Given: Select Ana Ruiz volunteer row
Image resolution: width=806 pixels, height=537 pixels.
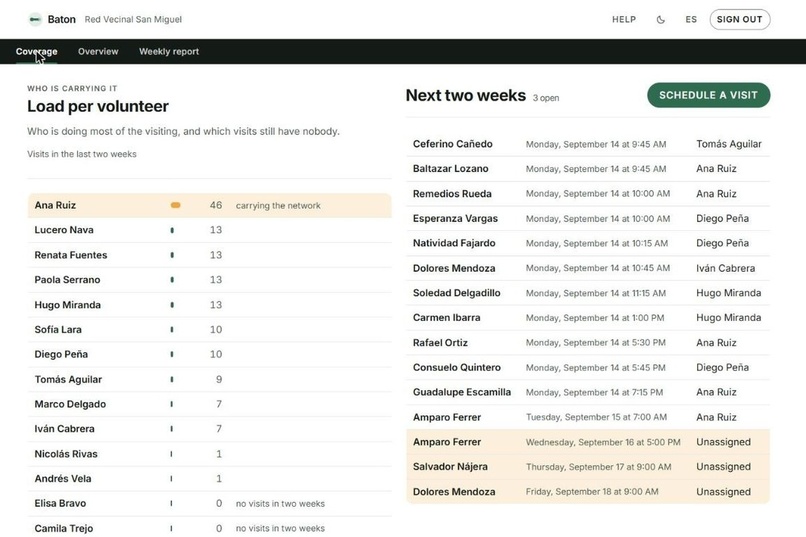Looking at the screenshot, I should (x=209, y=205).
